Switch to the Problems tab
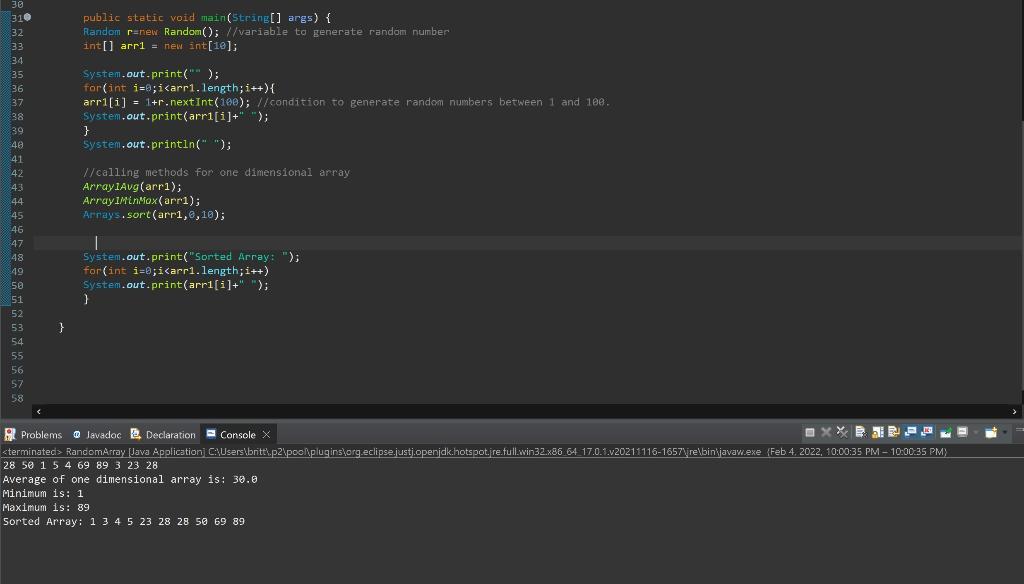Image resolution: width=1024 pixels, height=584 pixels. pos(40,434)
